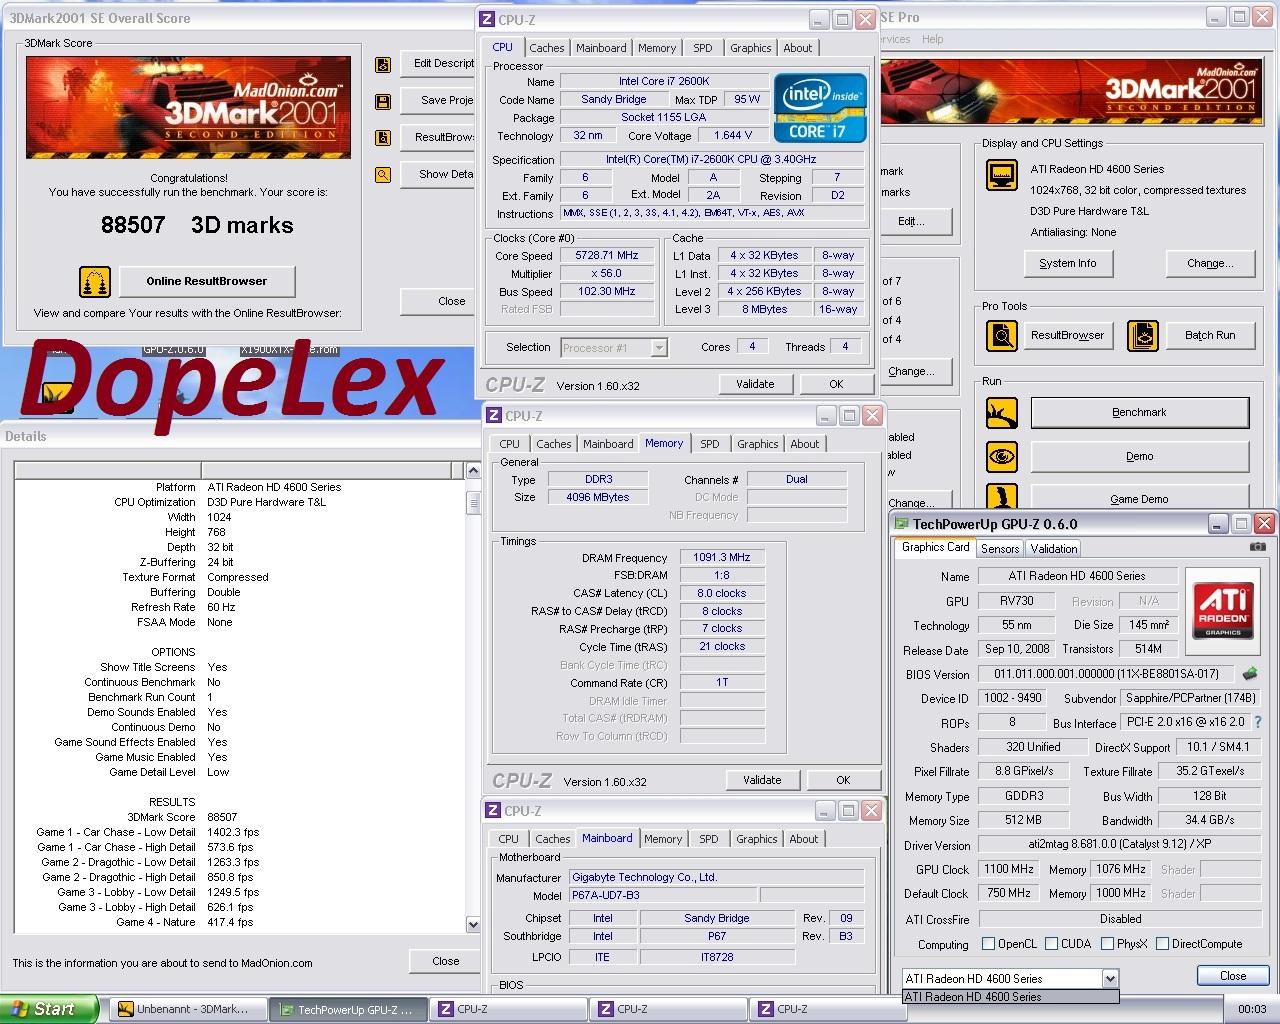Viewport: 1280px width, 1024px height.
Task: Open the Help menu in 3DMark Pro
Action: pos(933,39)
